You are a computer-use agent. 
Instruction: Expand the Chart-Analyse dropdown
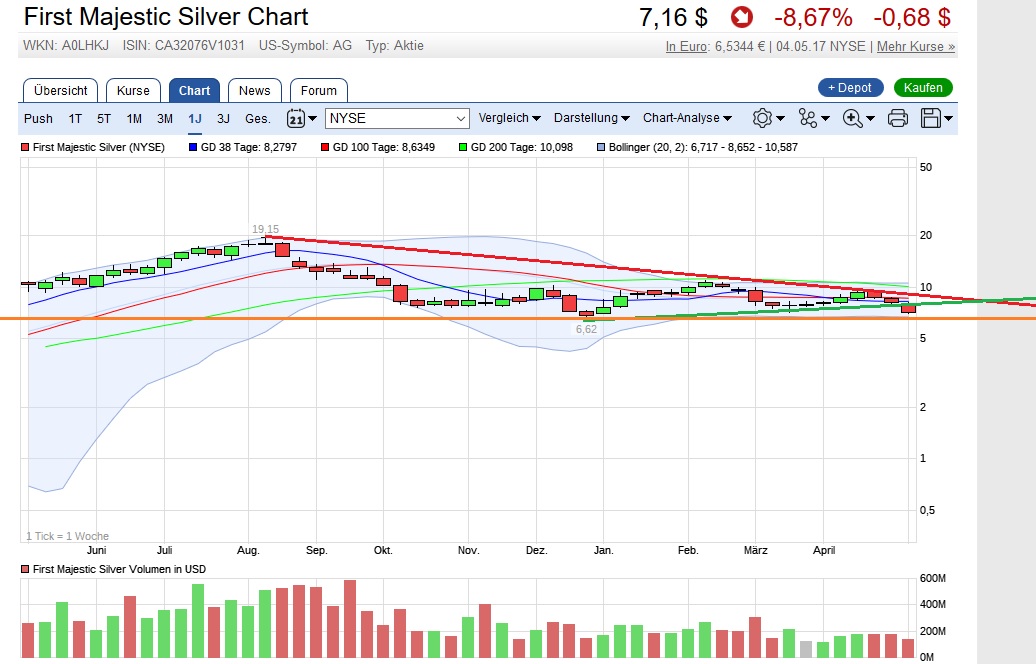[x=687, y=118]
